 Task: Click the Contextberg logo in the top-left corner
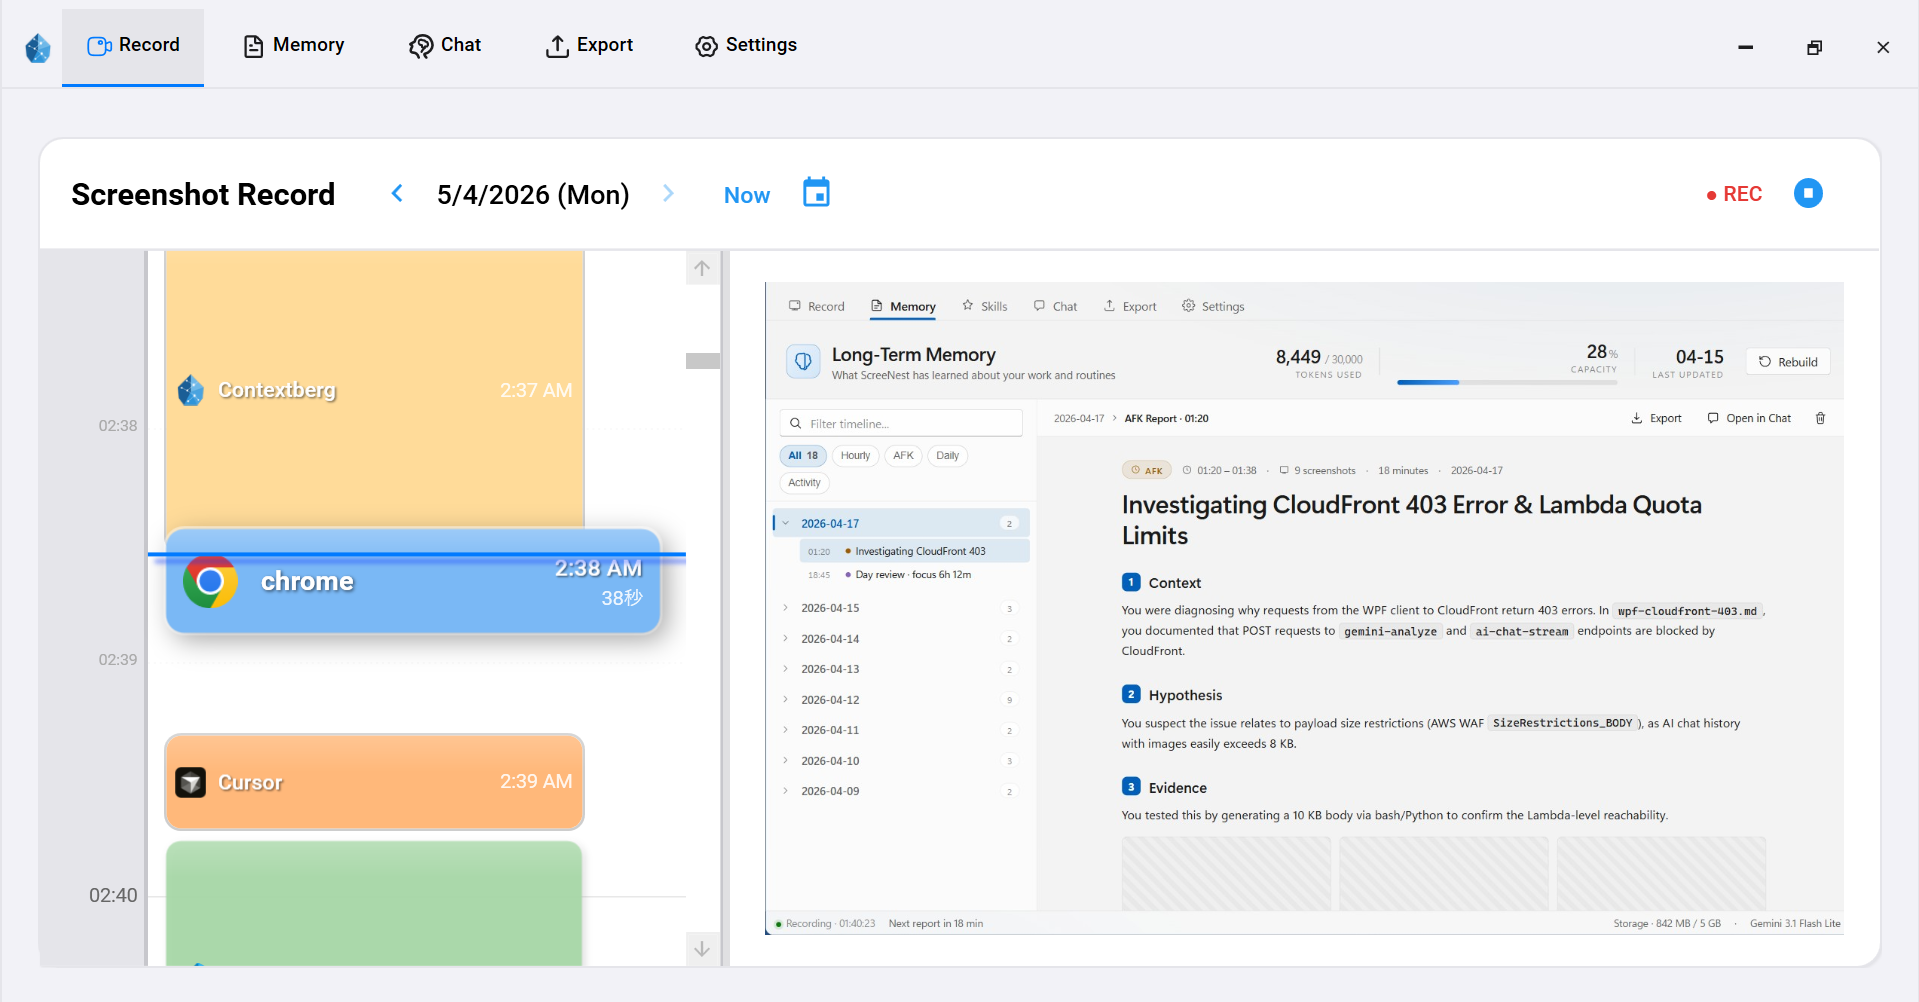click(x=38, y=47)
